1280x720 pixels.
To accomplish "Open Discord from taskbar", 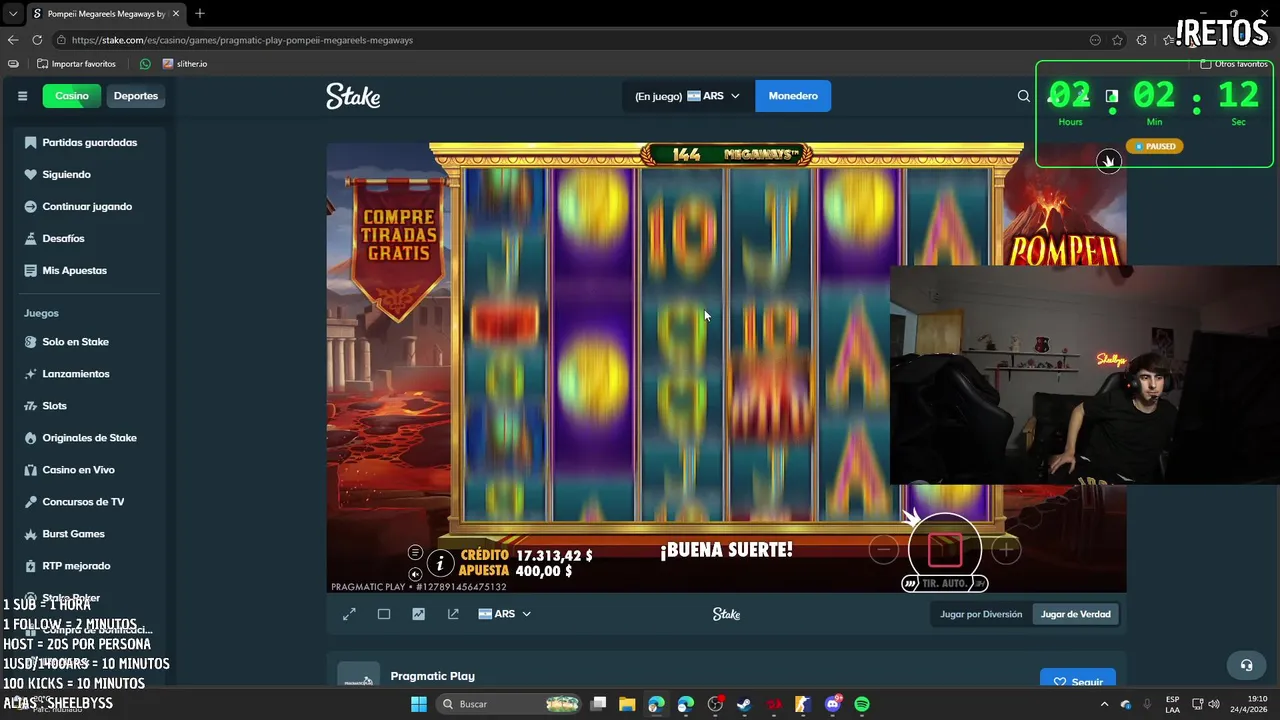I will [x=833, y=704].
